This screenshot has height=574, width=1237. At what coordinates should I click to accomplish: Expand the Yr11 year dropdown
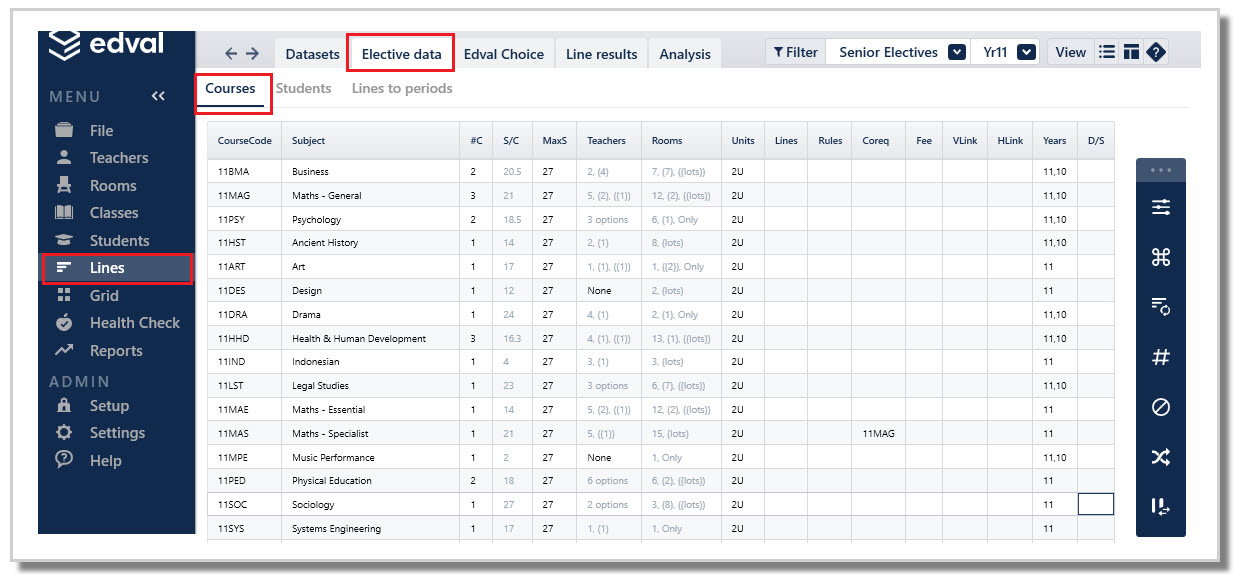1026,52
